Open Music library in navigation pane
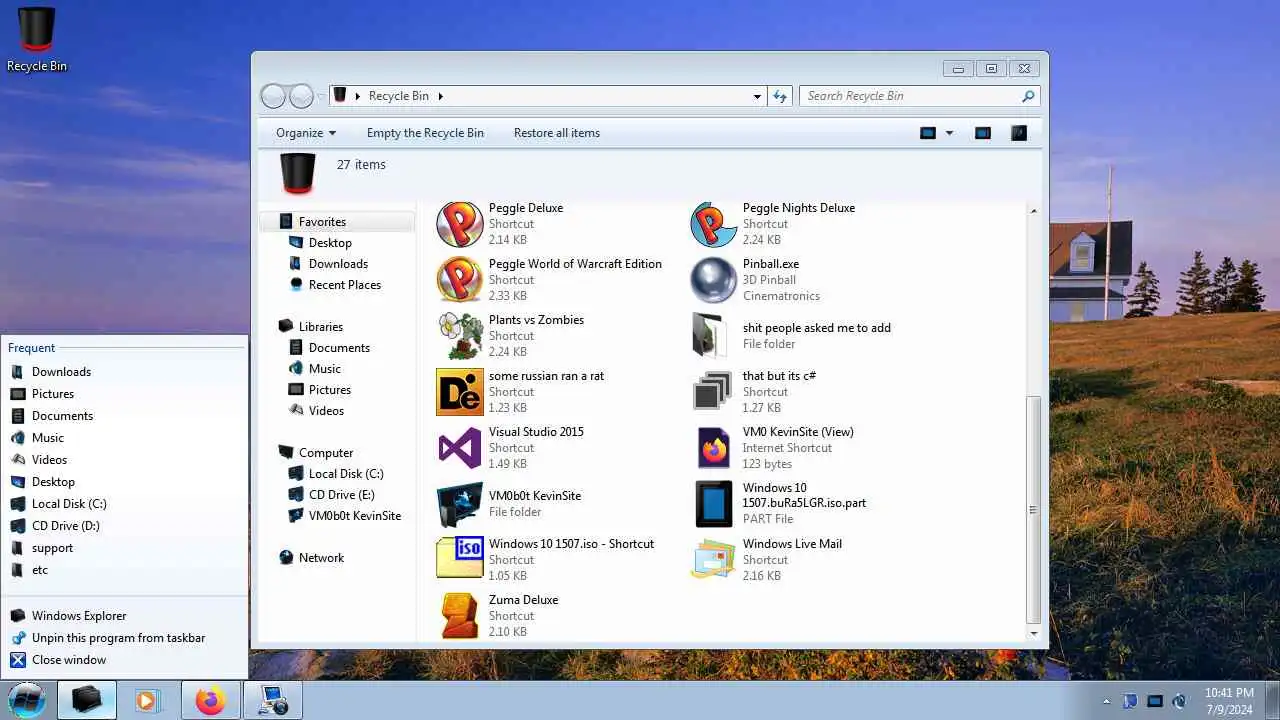 [x=325, y=369]
